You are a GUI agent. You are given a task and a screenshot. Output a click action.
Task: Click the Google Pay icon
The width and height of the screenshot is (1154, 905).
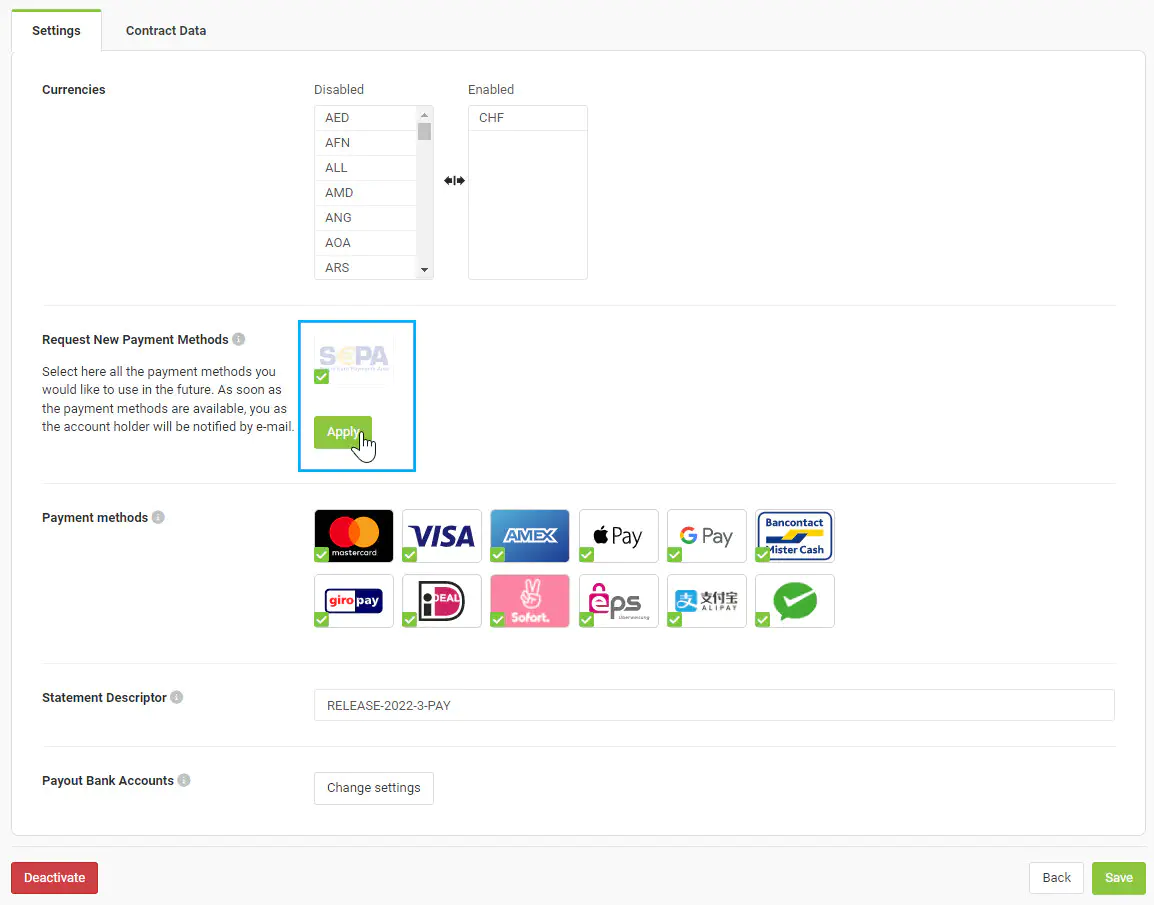coord(706,535)
